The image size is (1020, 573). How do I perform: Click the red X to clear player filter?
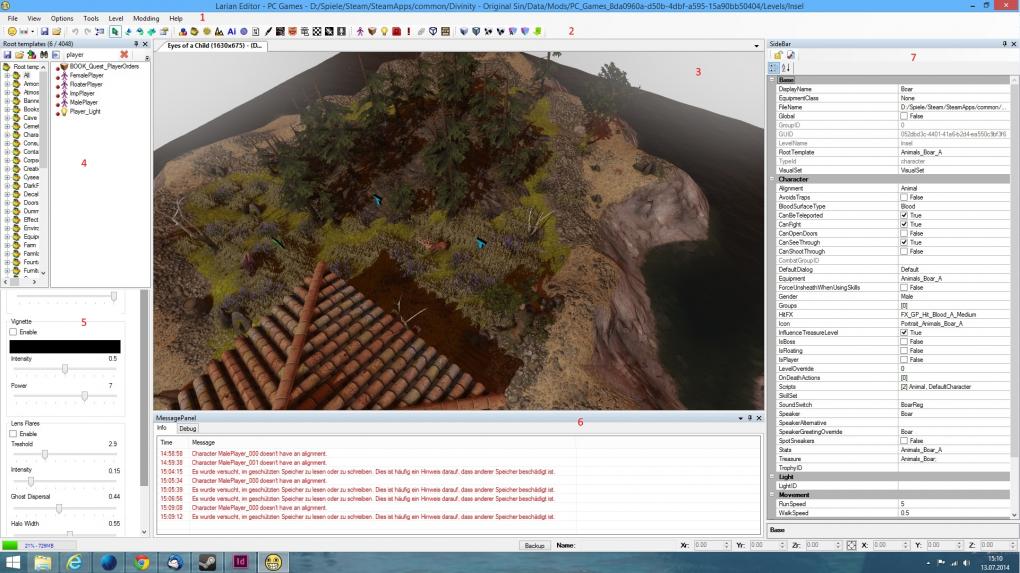(x=124, y=55)
